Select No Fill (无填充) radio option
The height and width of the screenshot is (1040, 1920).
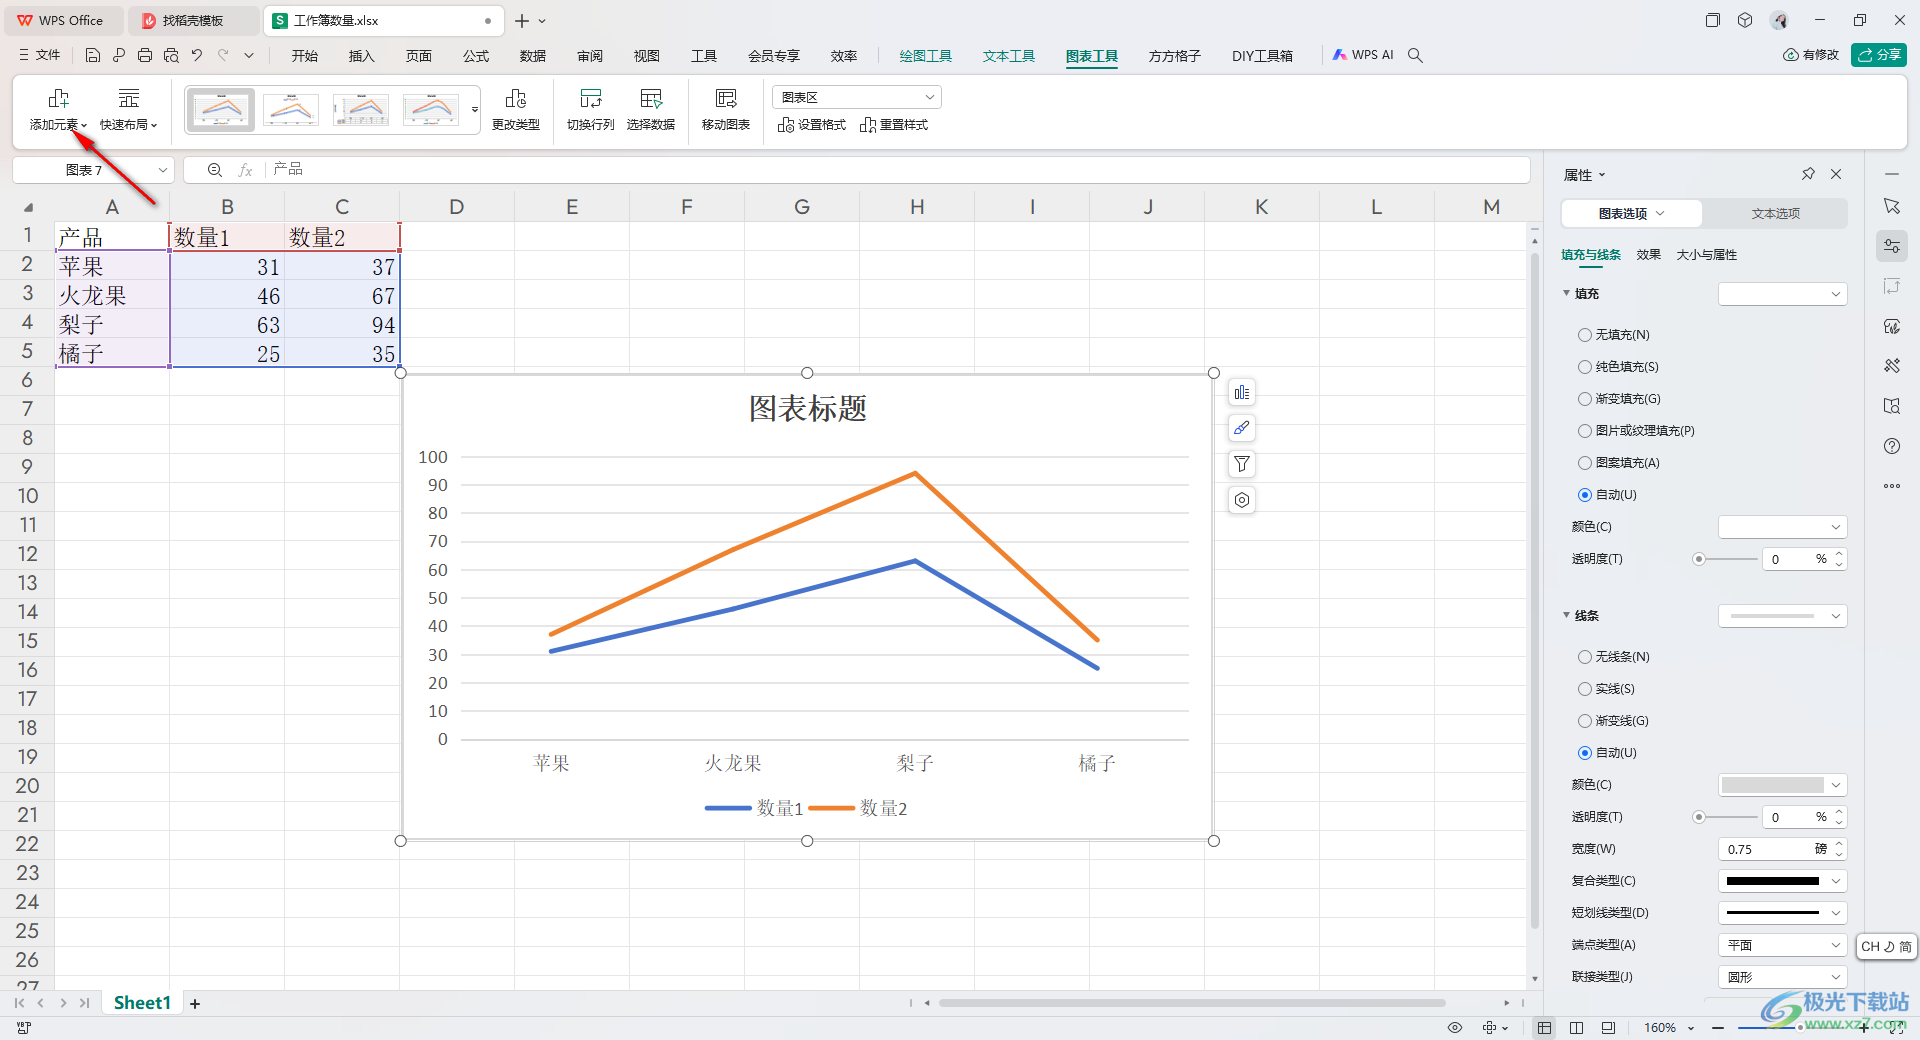[1585, 335]
